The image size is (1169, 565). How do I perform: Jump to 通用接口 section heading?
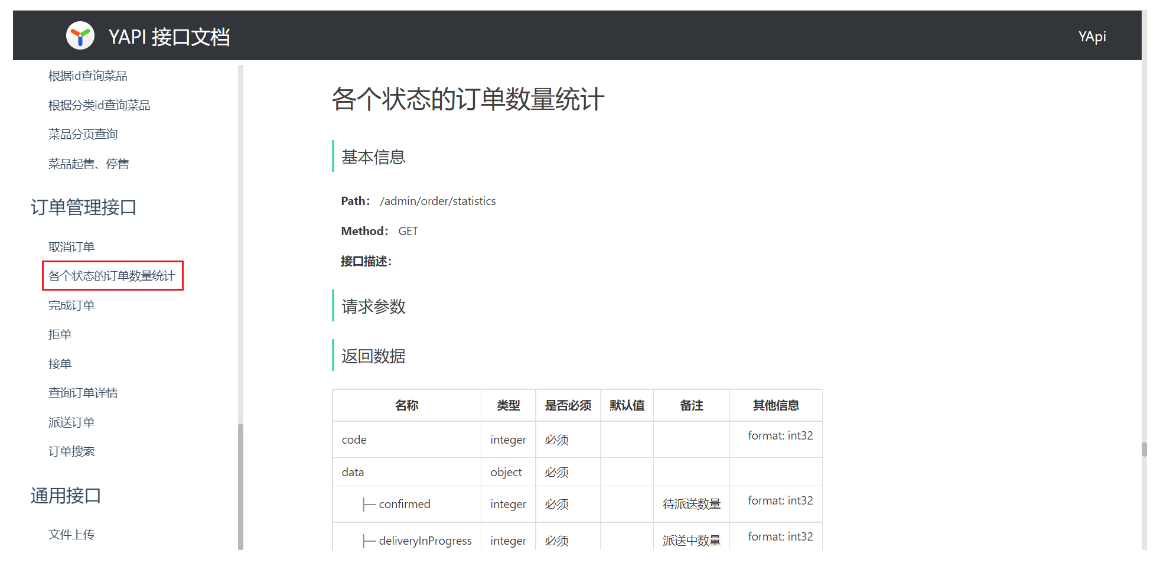click(x=66, y=496)
